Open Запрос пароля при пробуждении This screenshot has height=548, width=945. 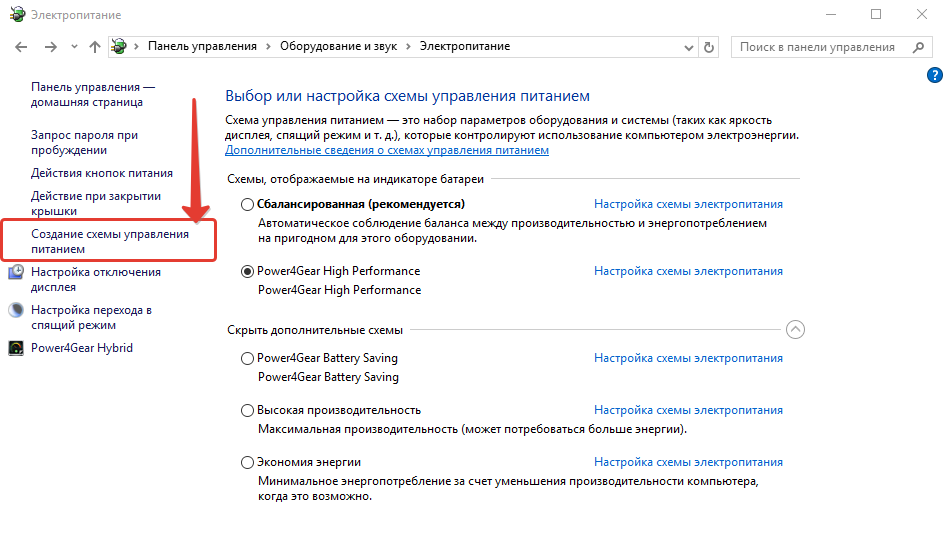(84, 143)
